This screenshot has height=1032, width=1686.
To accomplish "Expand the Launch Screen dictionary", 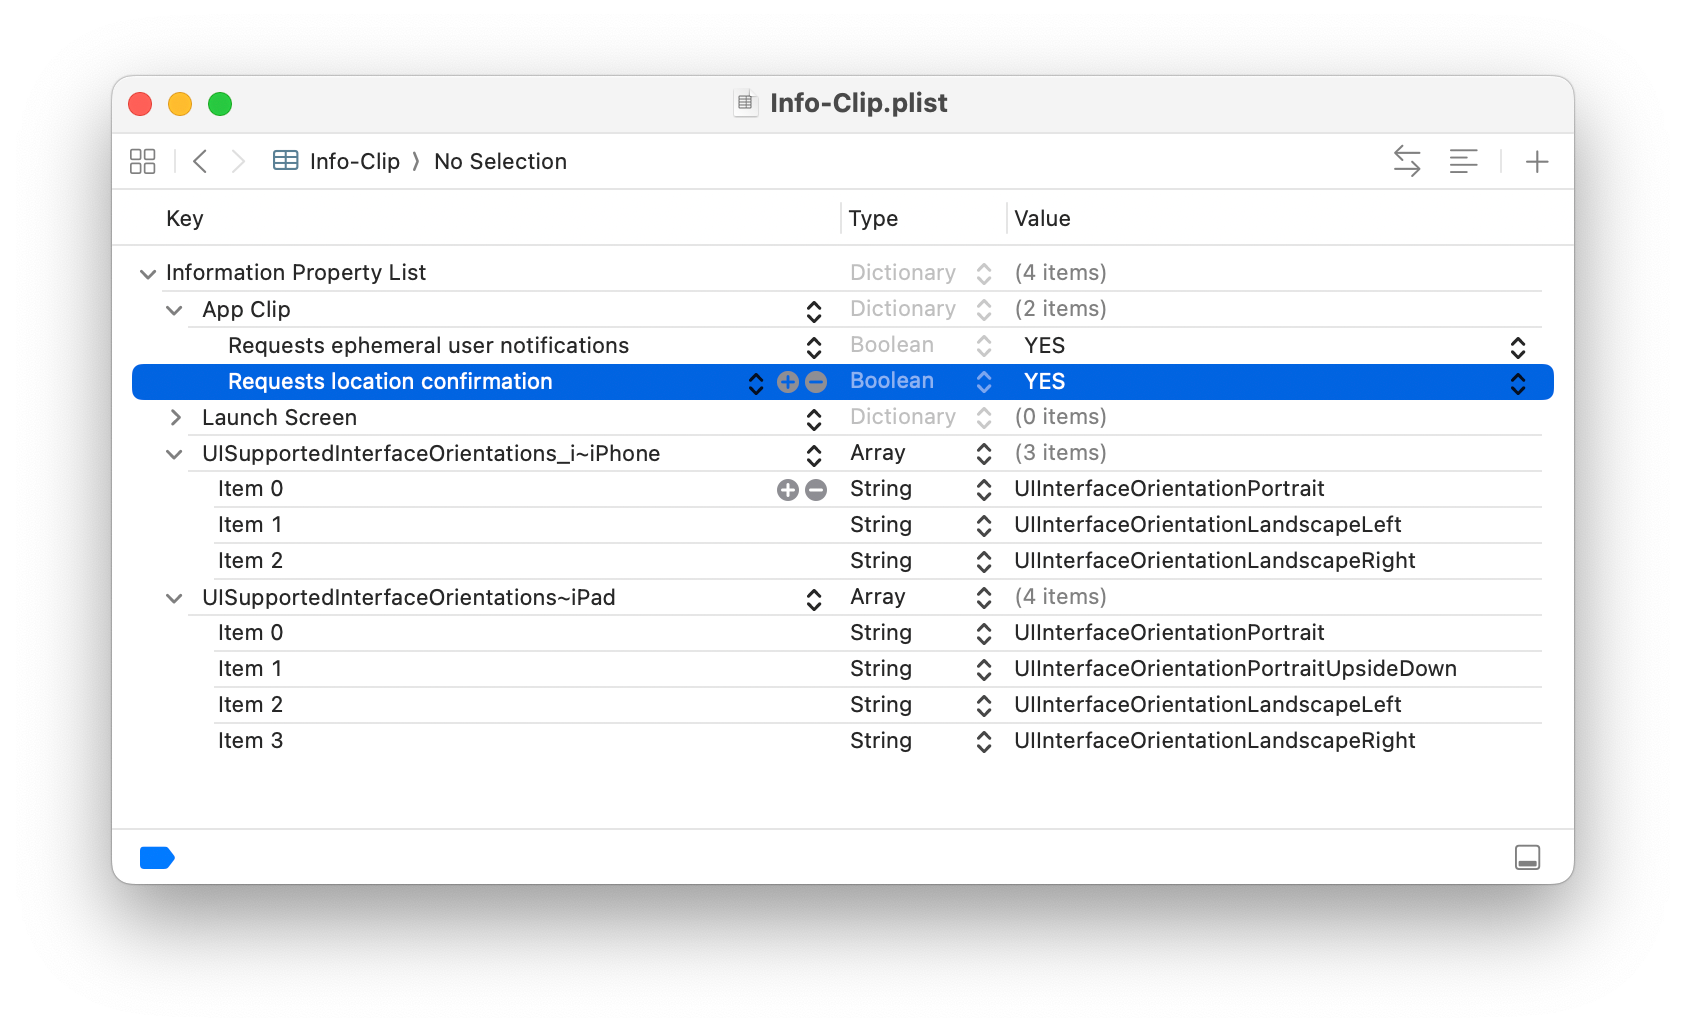I will click(x=175, y=417).
